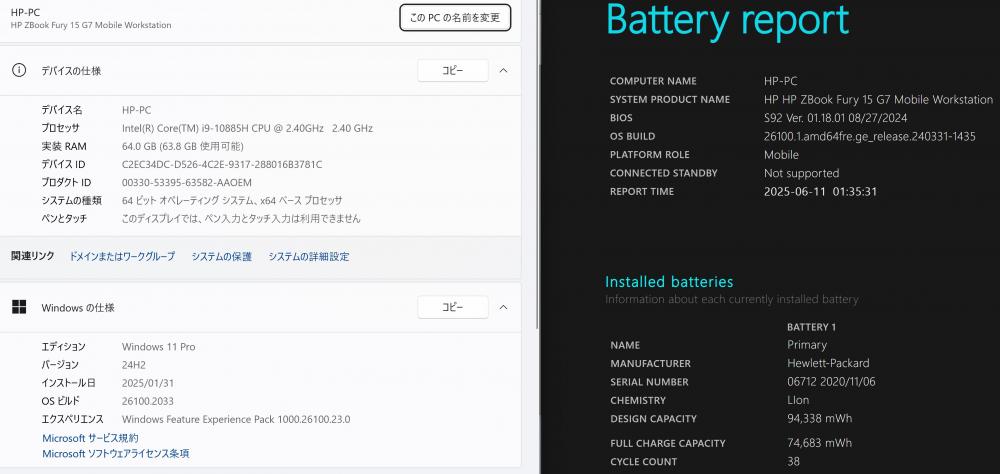Open システムの保護 link
This screenshot has height=474, width=1000.
tap(222, 256)
